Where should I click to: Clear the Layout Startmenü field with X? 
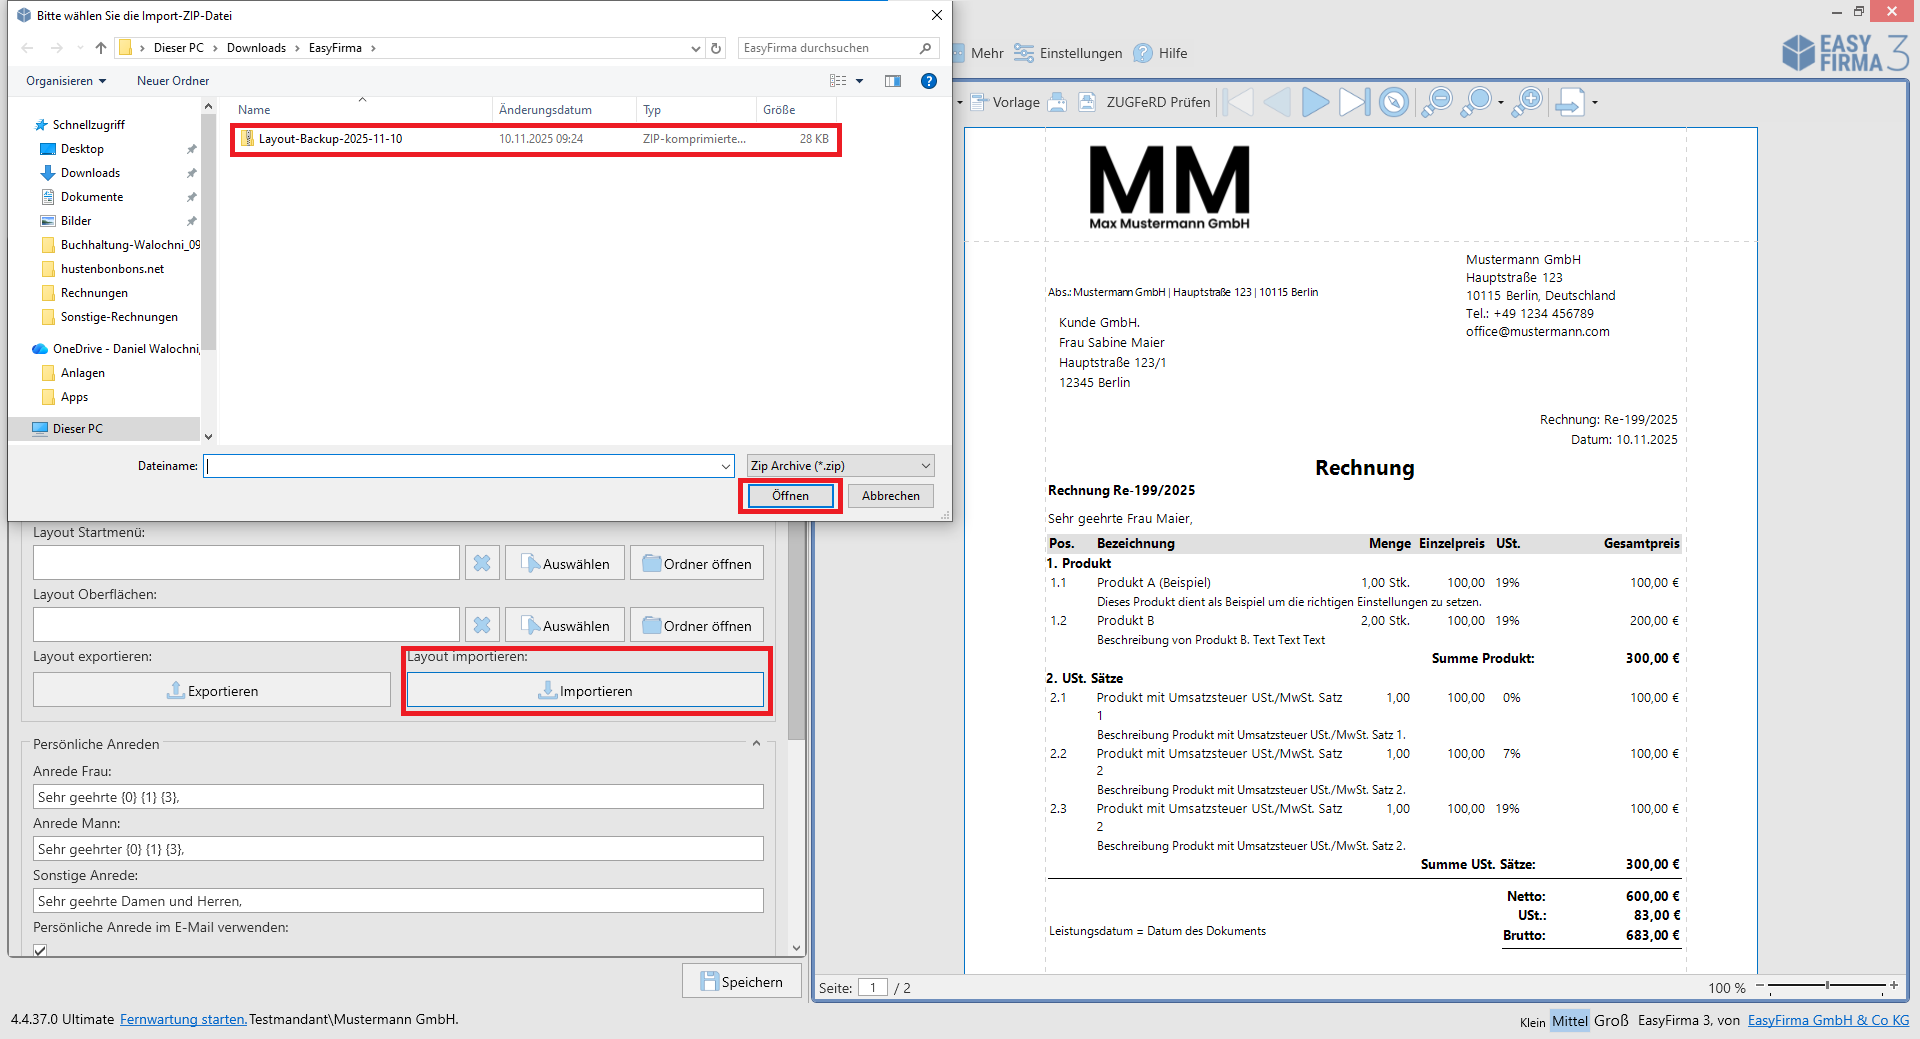coord(482,563)
